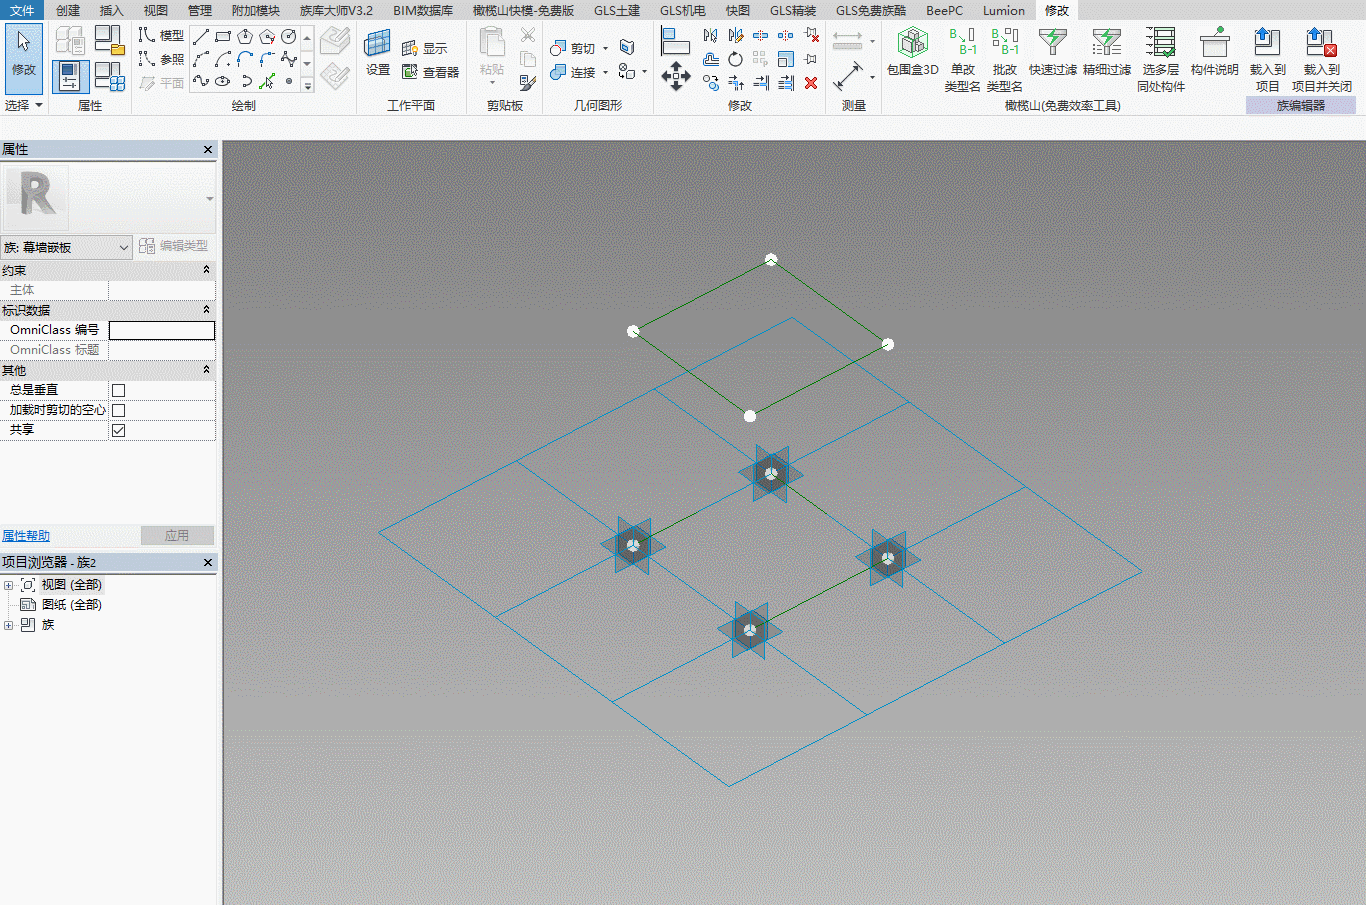The image size is (1366, 905).
Task: Open the 查看器 work plane viewer
Action: pos(430,72)
